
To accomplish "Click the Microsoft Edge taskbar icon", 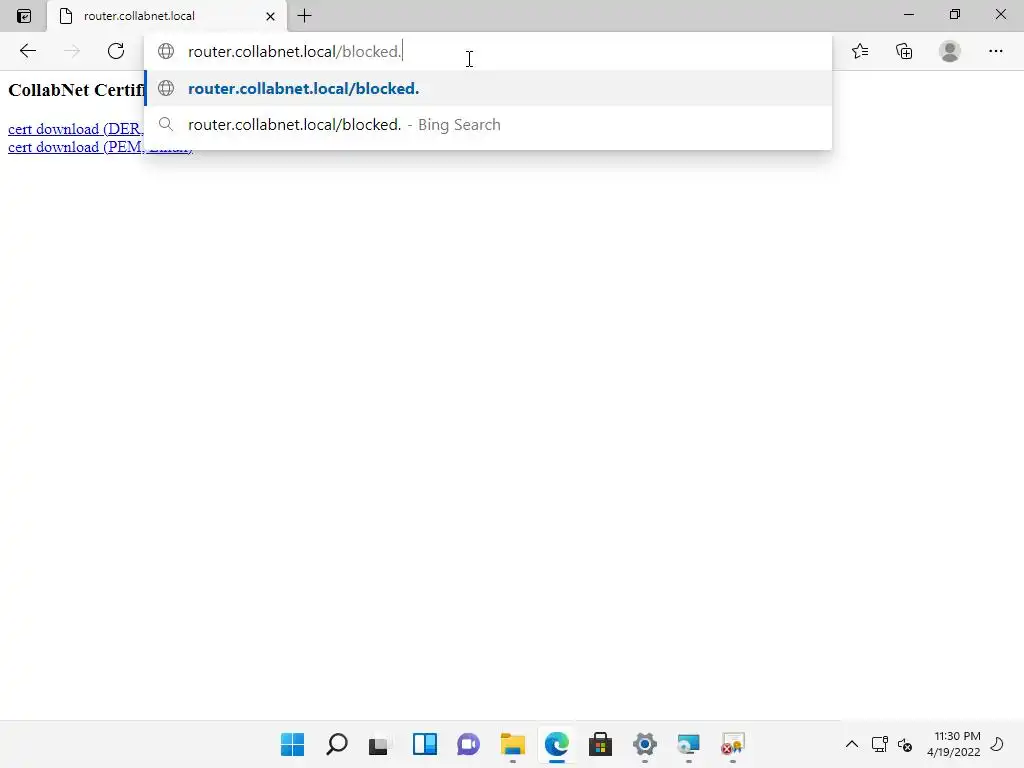I will tap(556, 744).
